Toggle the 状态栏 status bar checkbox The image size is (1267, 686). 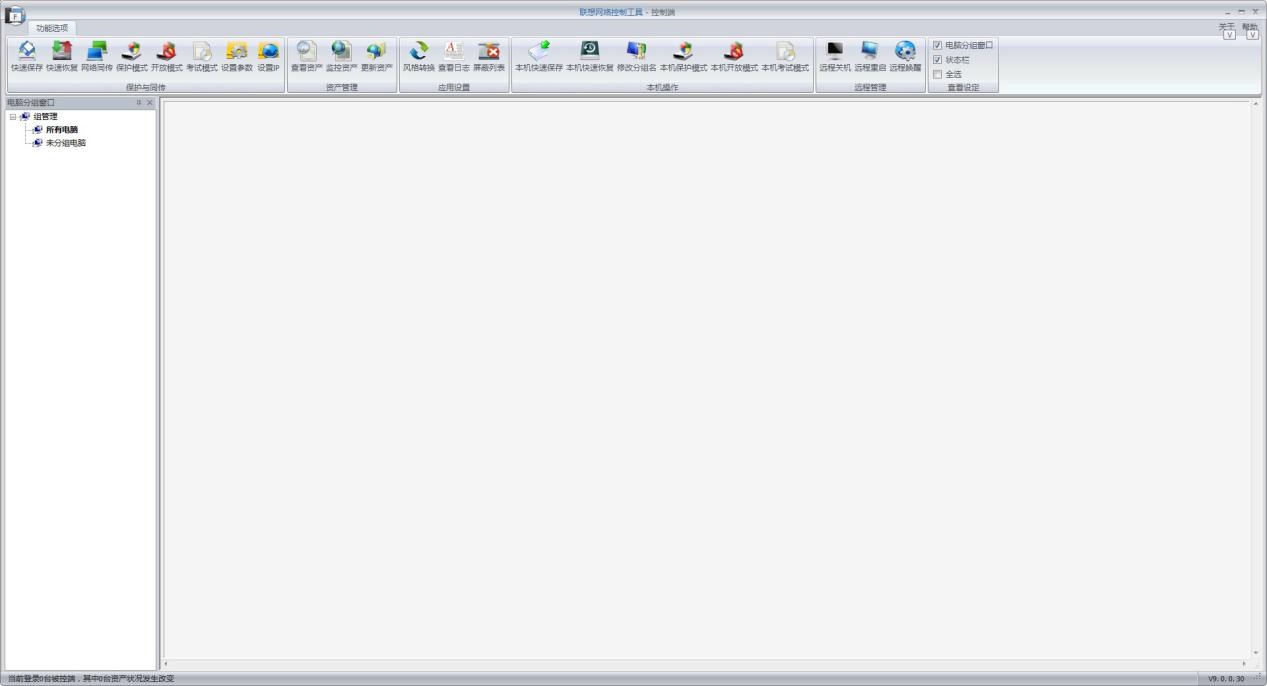[937, 59]
